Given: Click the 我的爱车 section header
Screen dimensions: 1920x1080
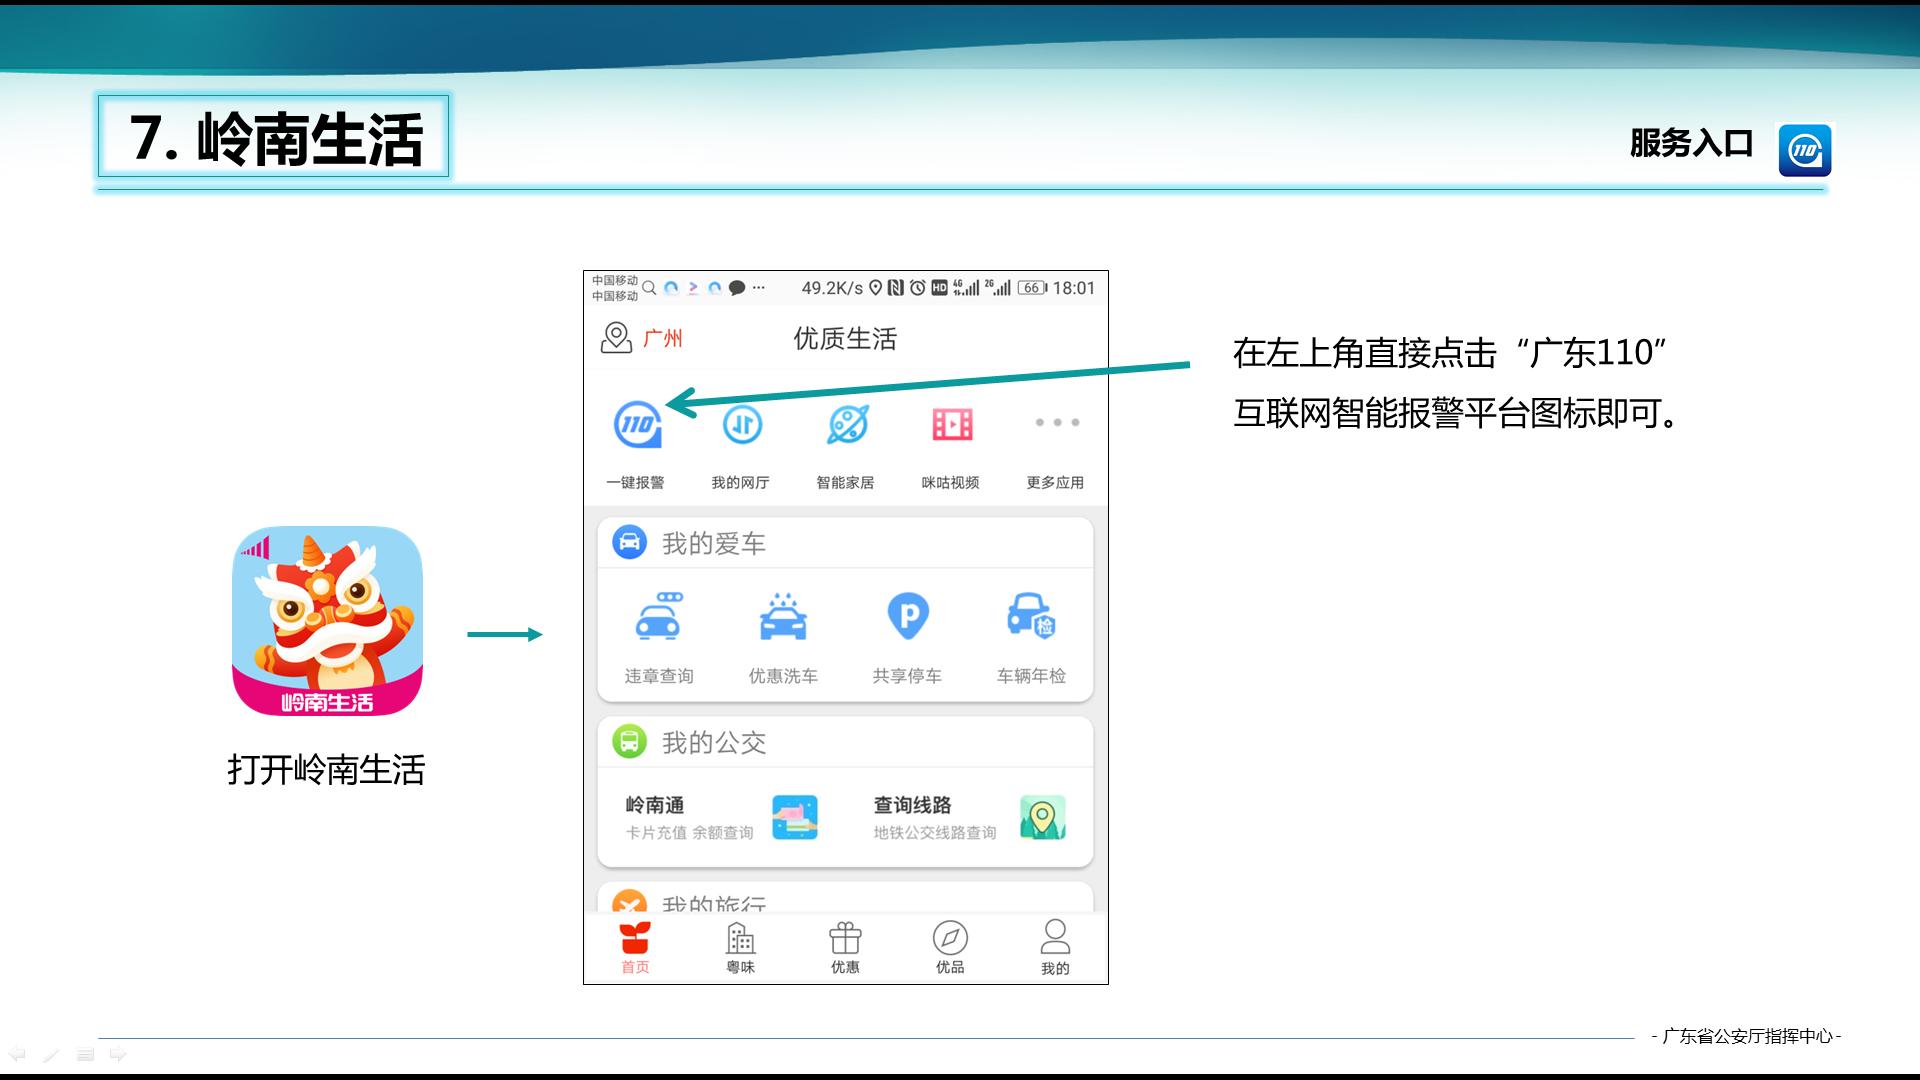Looking at the screenshot, I should [714, 543].
